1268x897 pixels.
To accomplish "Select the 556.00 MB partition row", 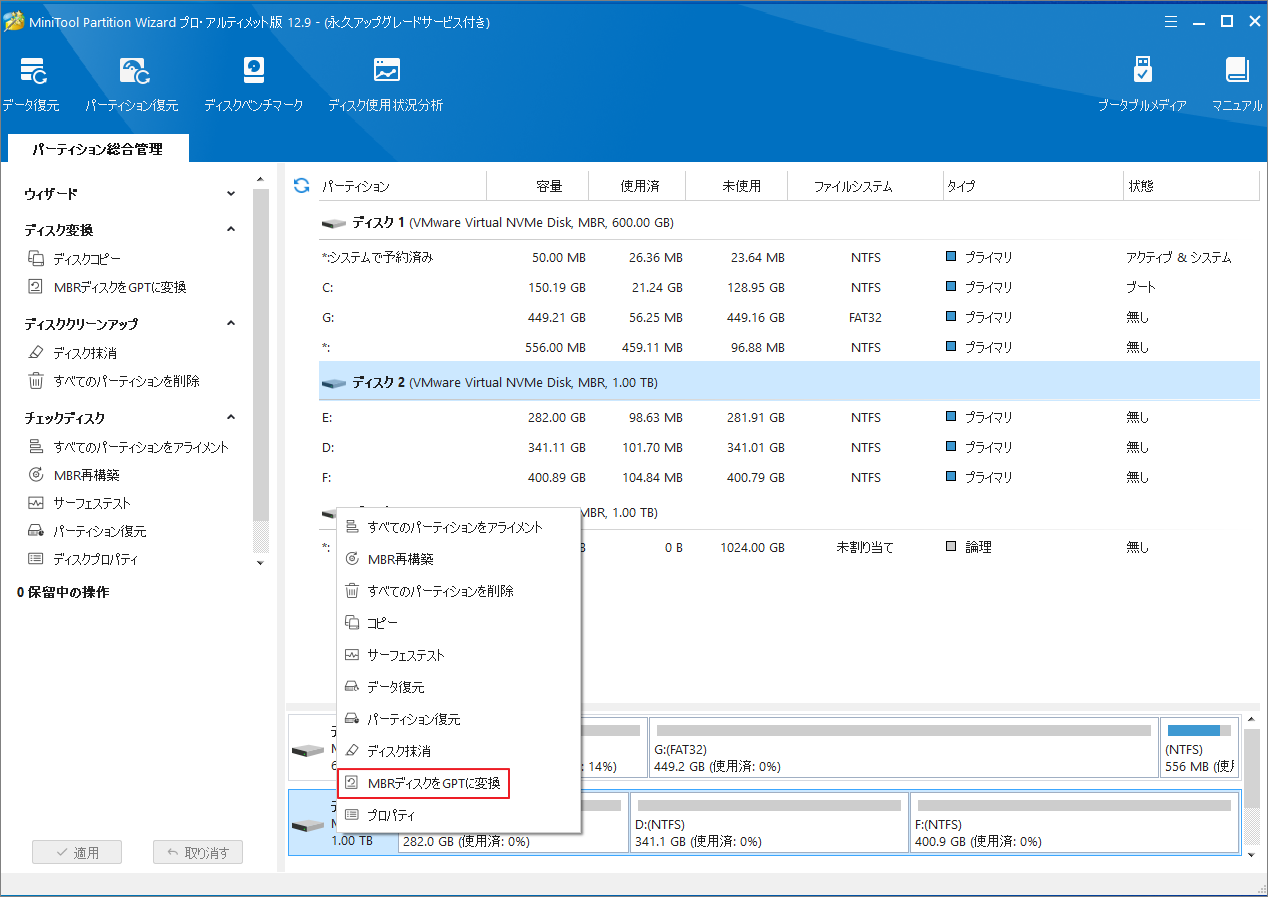I will point(789,347).
